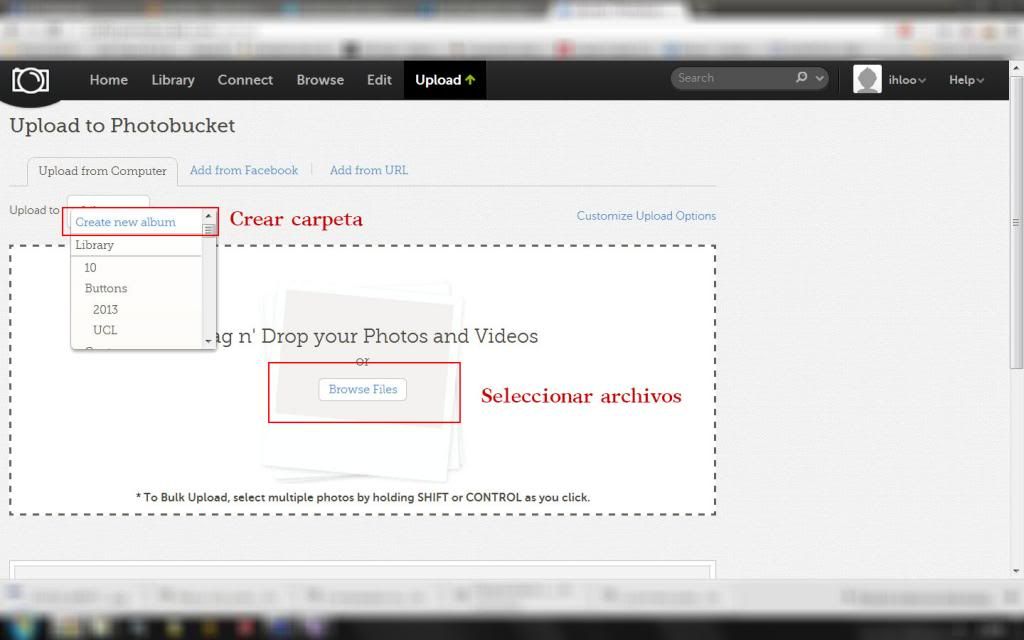Switch to Add from Facebook tab
This screenshot has height=640, width=1024.
tap(244, 170)
